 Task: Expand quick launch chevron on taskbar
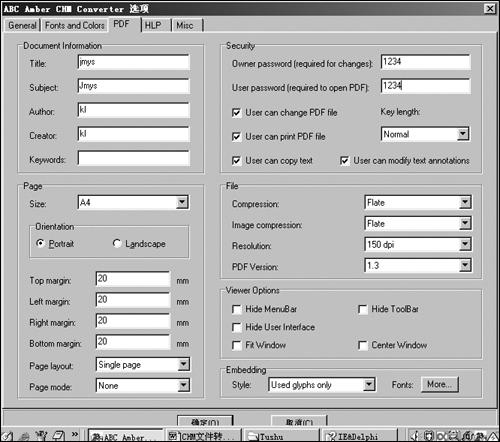[75, 434]
